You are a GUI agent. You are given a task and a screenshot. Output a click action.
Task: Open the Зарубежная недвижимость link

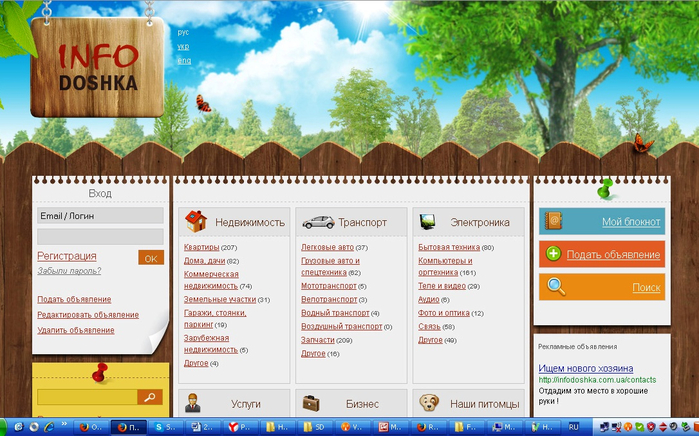pyautogui.click(x=211, y=344)
